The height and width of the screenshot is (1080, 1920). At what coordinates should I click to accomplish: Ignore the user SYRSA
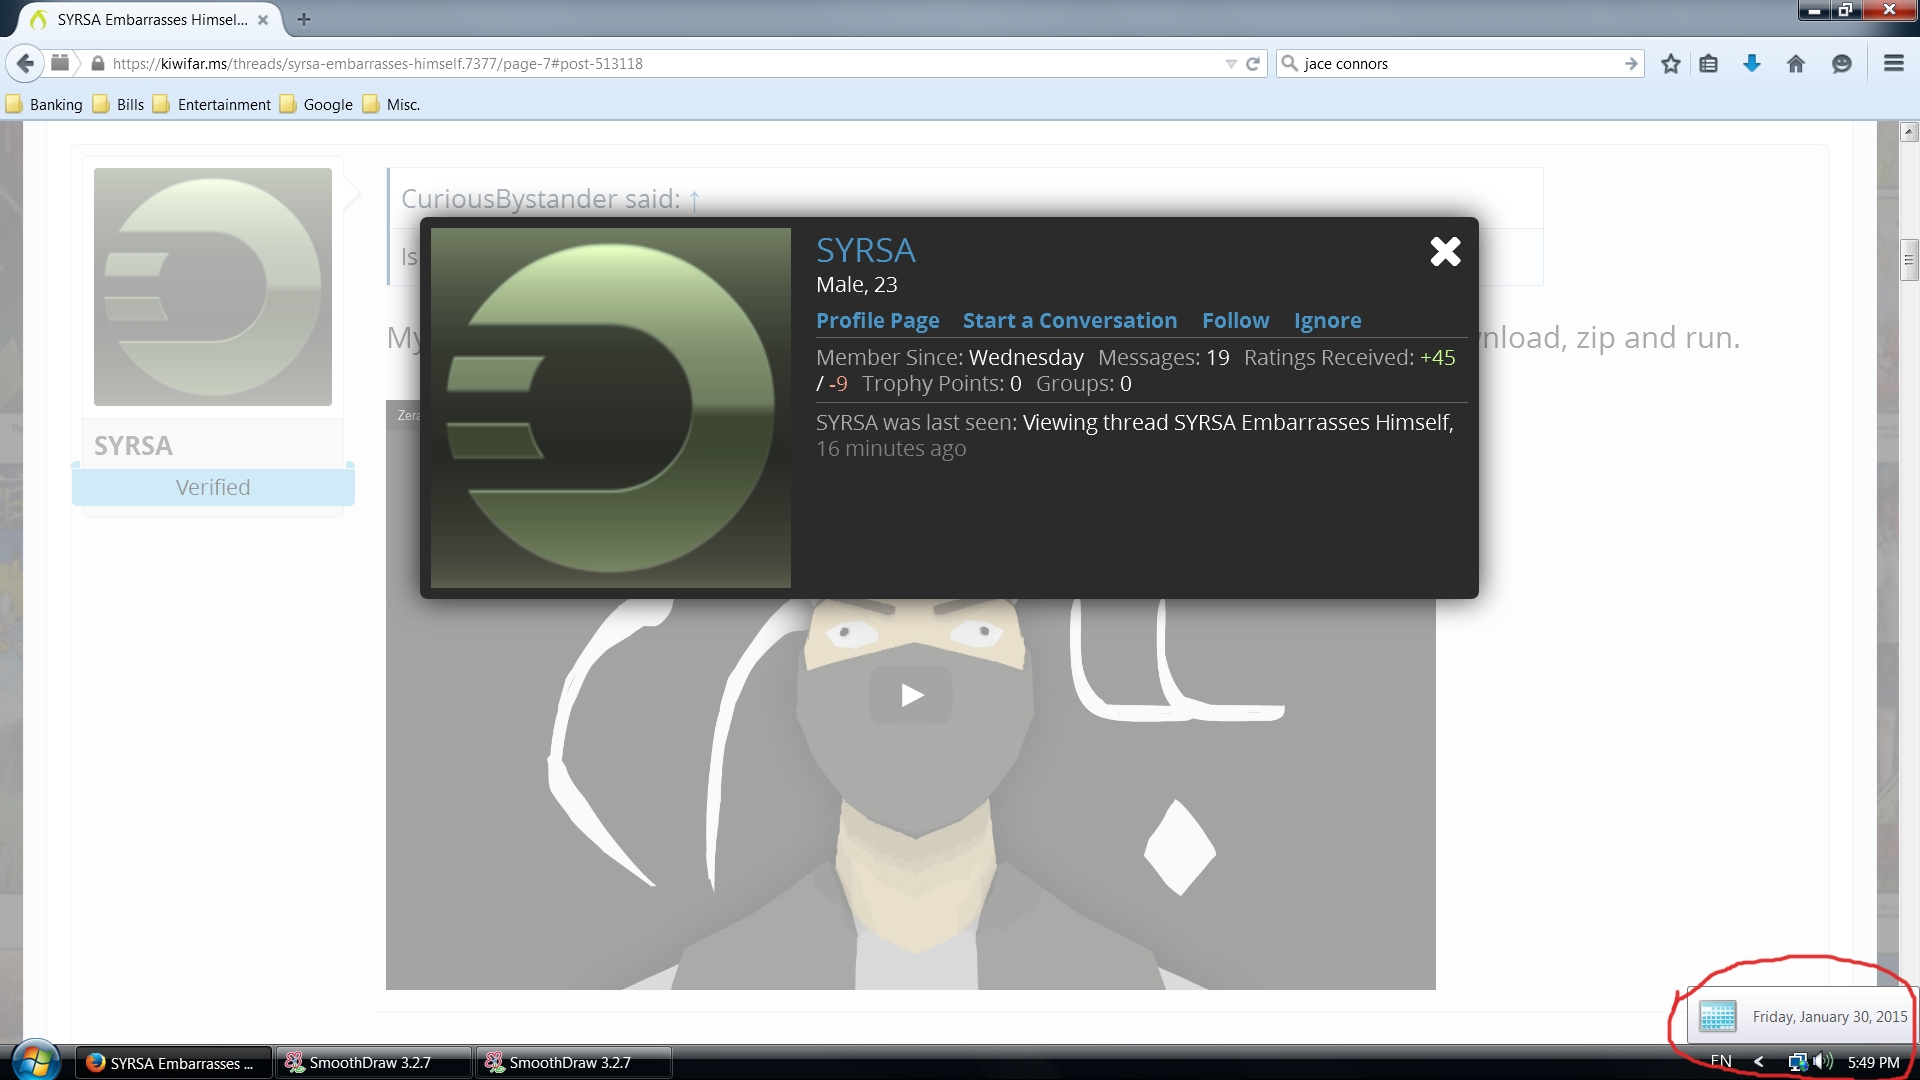coord(1328,320)
